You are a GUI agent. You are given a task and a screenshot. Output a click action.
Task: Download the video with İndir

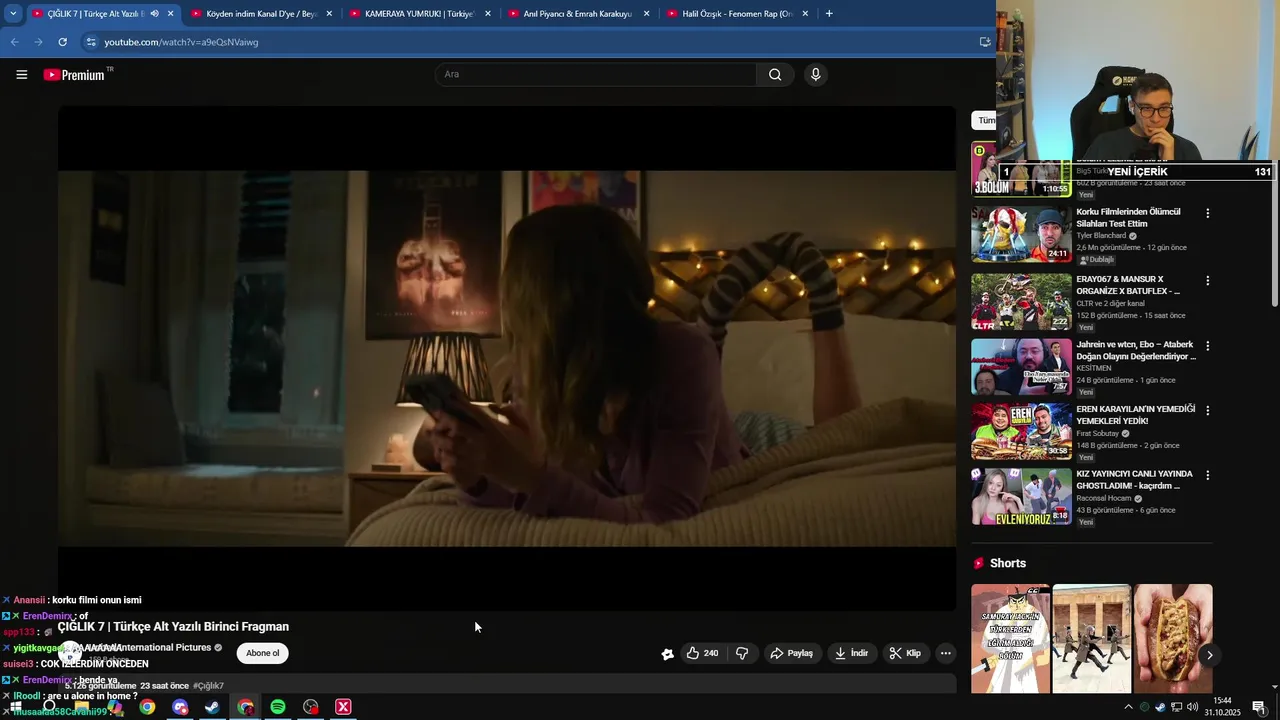[x=851, y=653]
